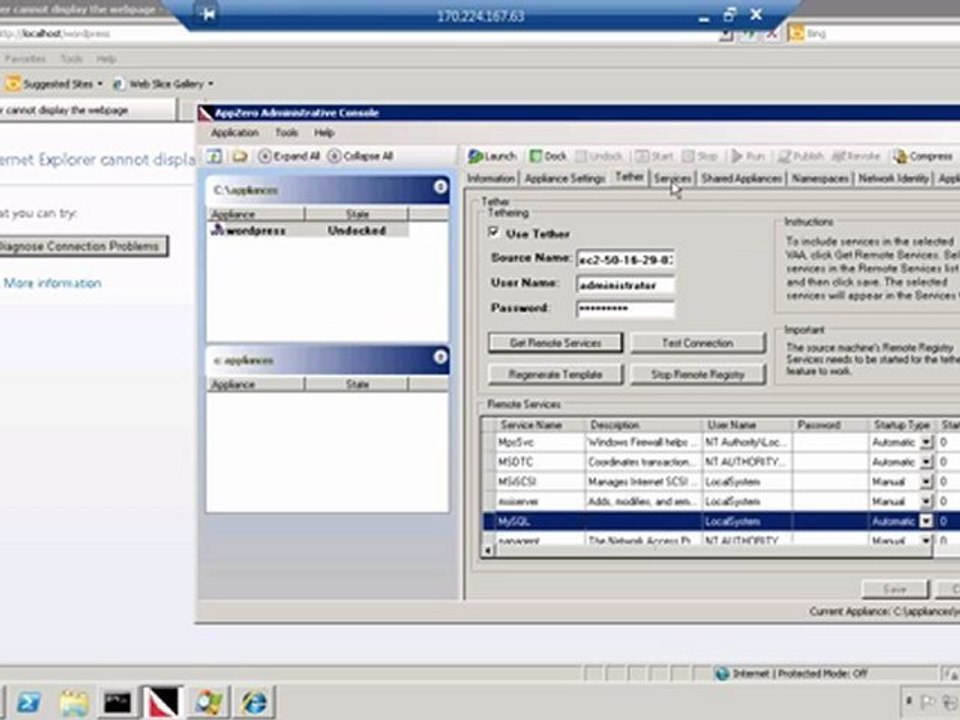Screen dimensions: 960x720
Task: Click the Password input field
Action: 625,309
